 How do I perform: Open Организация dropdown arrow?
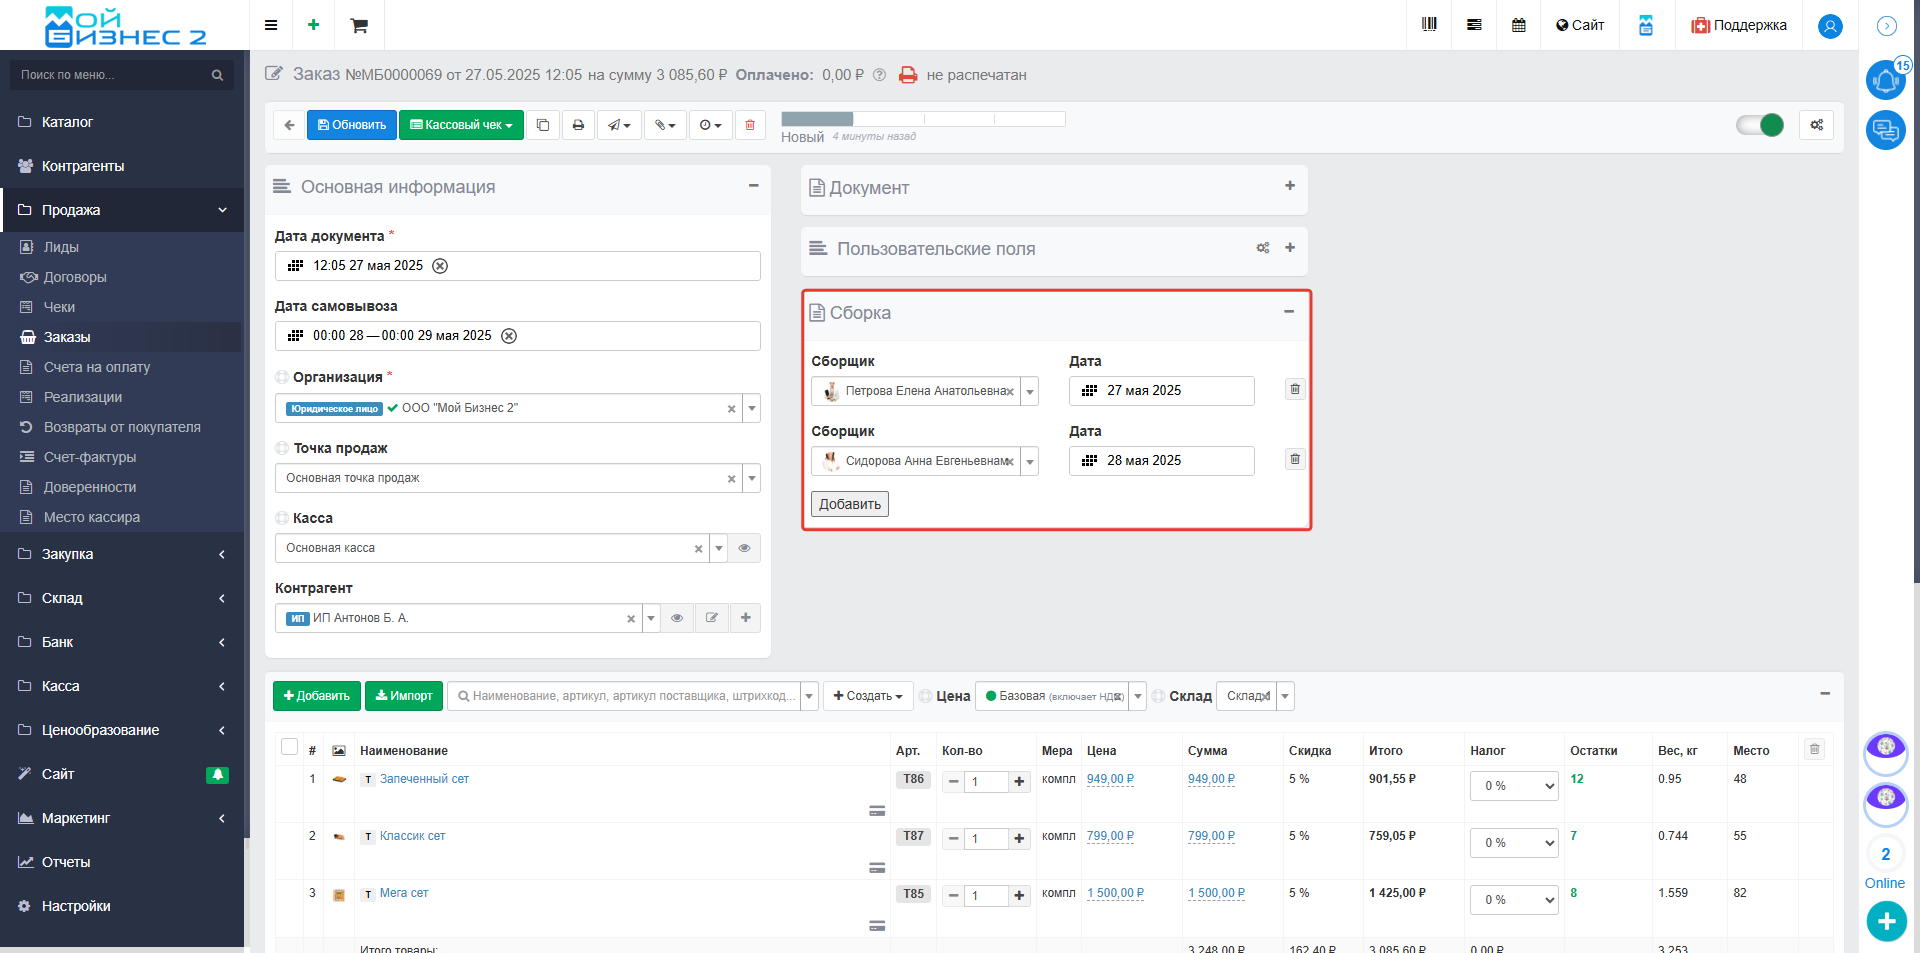pyautogui.click(x=752, y=408)
